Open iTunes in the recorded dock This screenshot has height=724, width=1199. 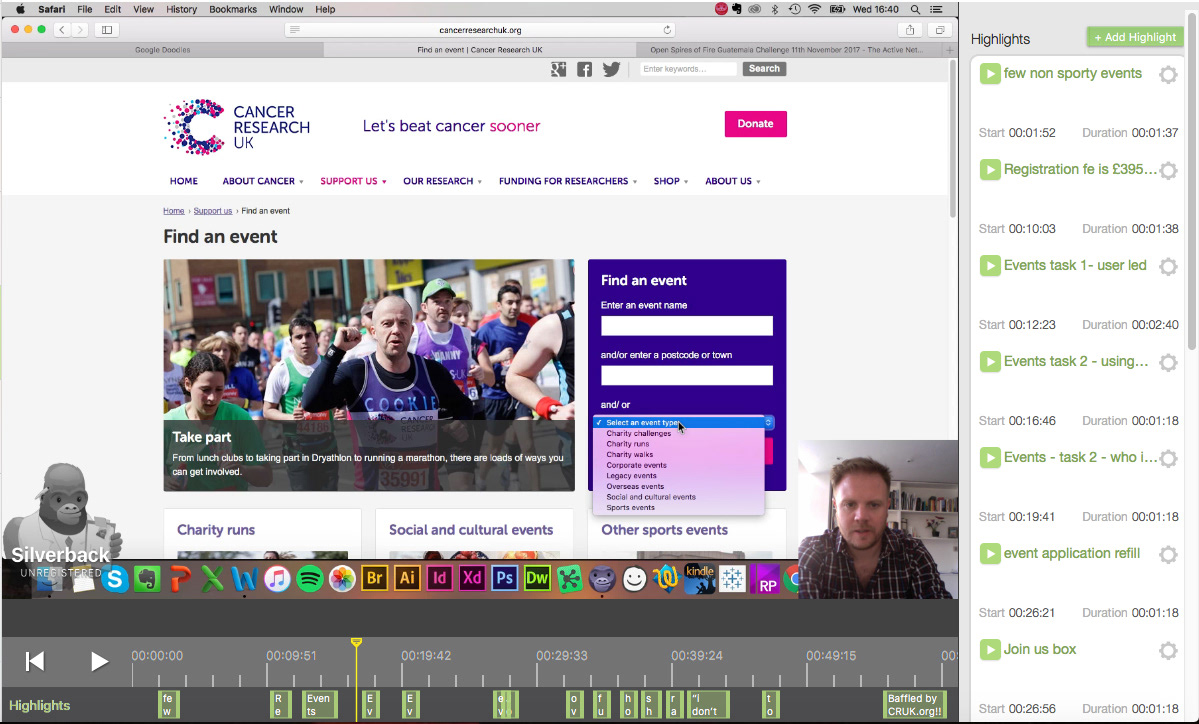tap(277, 580)
